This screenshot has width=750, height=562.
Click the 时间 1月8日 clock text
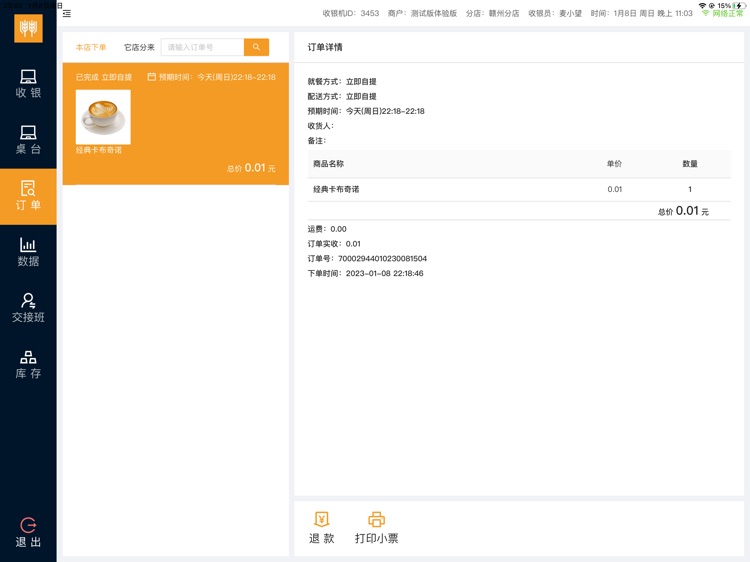pos(641,13)
